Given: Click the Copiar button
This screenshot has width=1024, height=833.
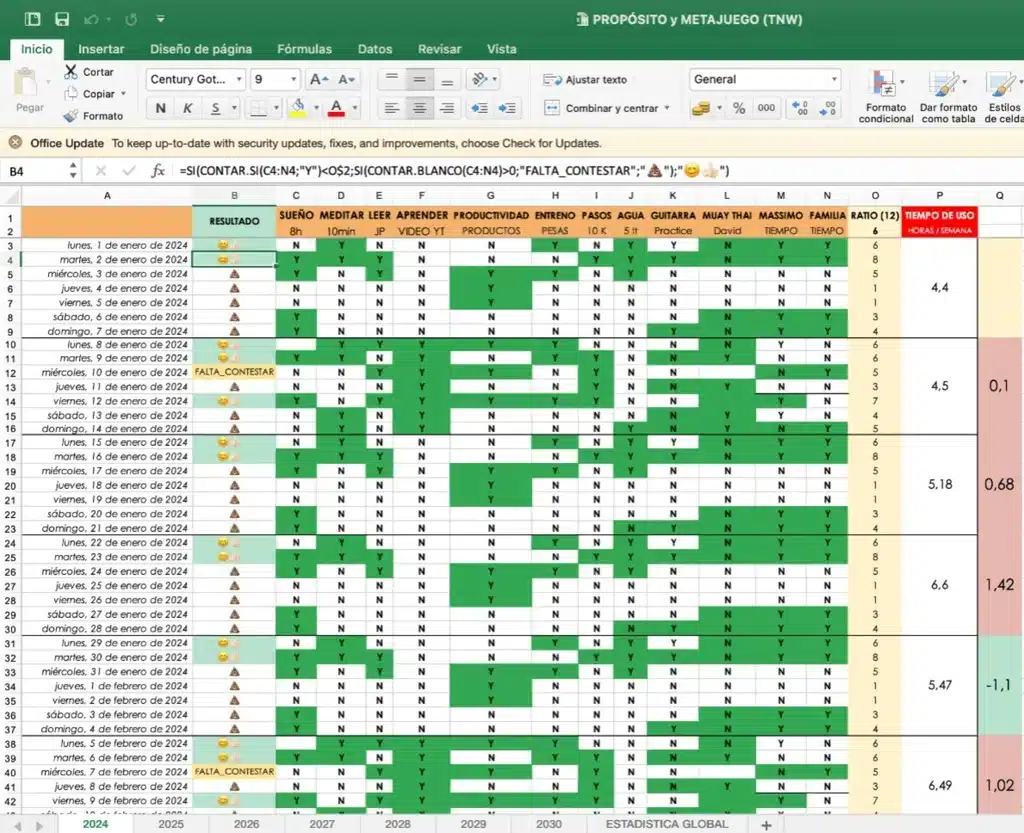Looking at the screenshot, I should coord(90,94).
